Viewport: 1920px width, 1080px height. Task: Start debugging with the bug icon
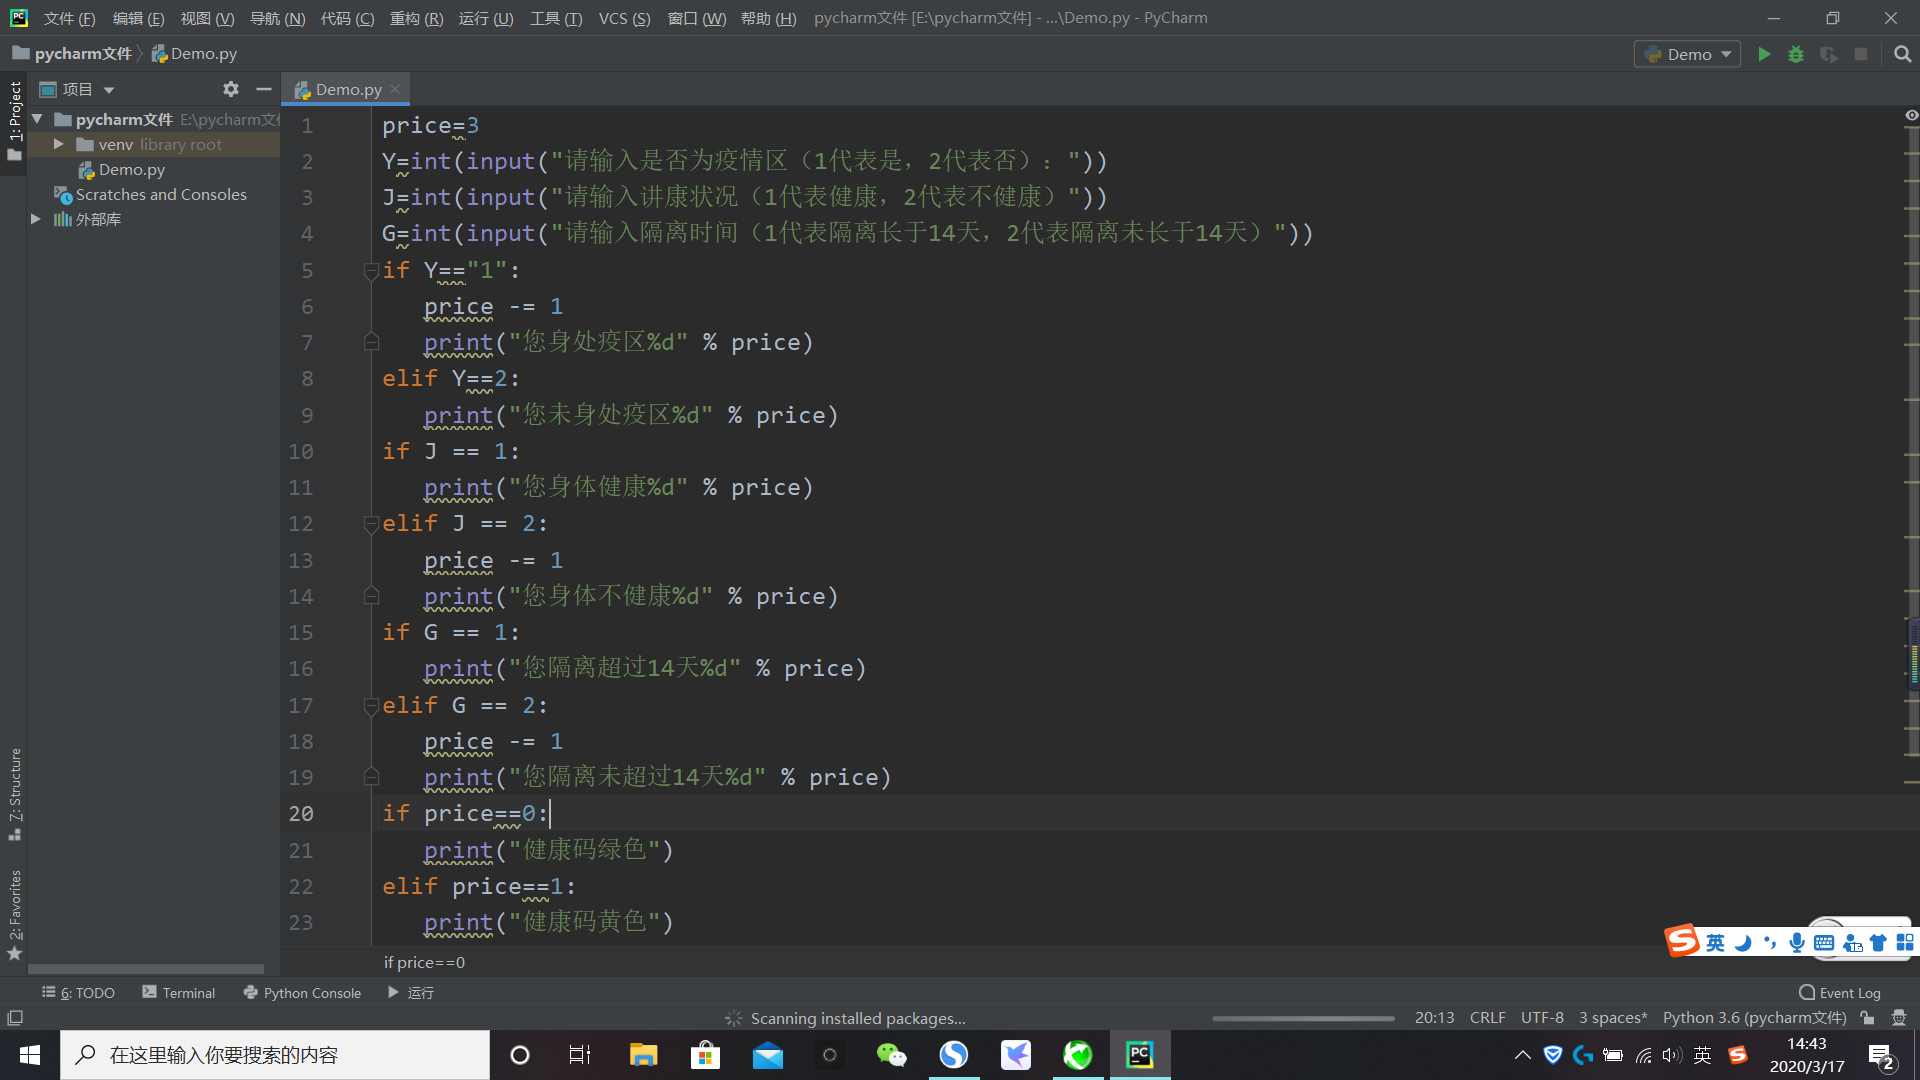click(x=1796, y=54)
